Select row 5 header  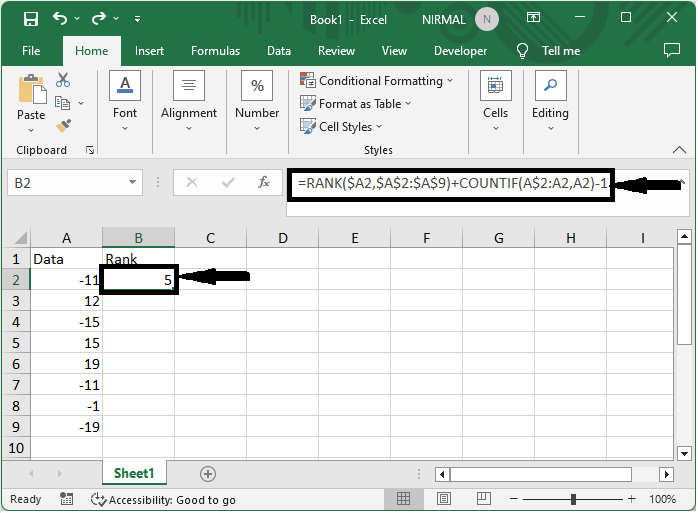tap(16, 343)
